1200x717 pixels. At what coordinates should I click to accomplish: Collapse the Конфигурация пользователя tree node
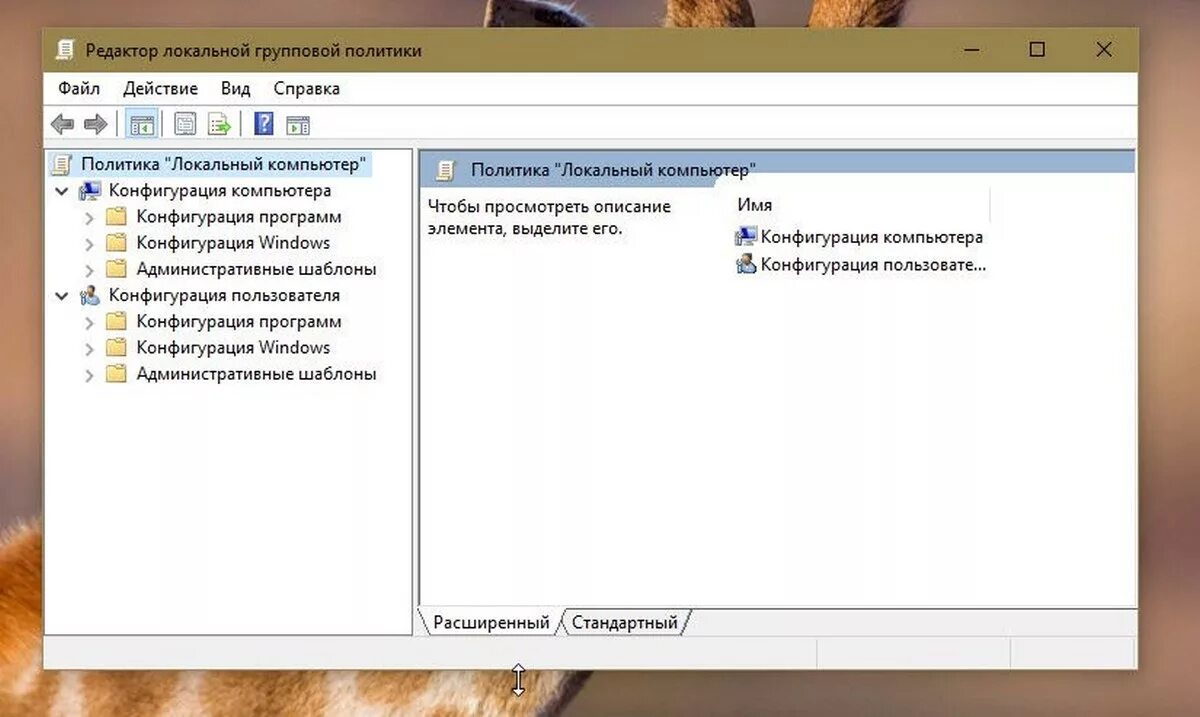(62, 296)
